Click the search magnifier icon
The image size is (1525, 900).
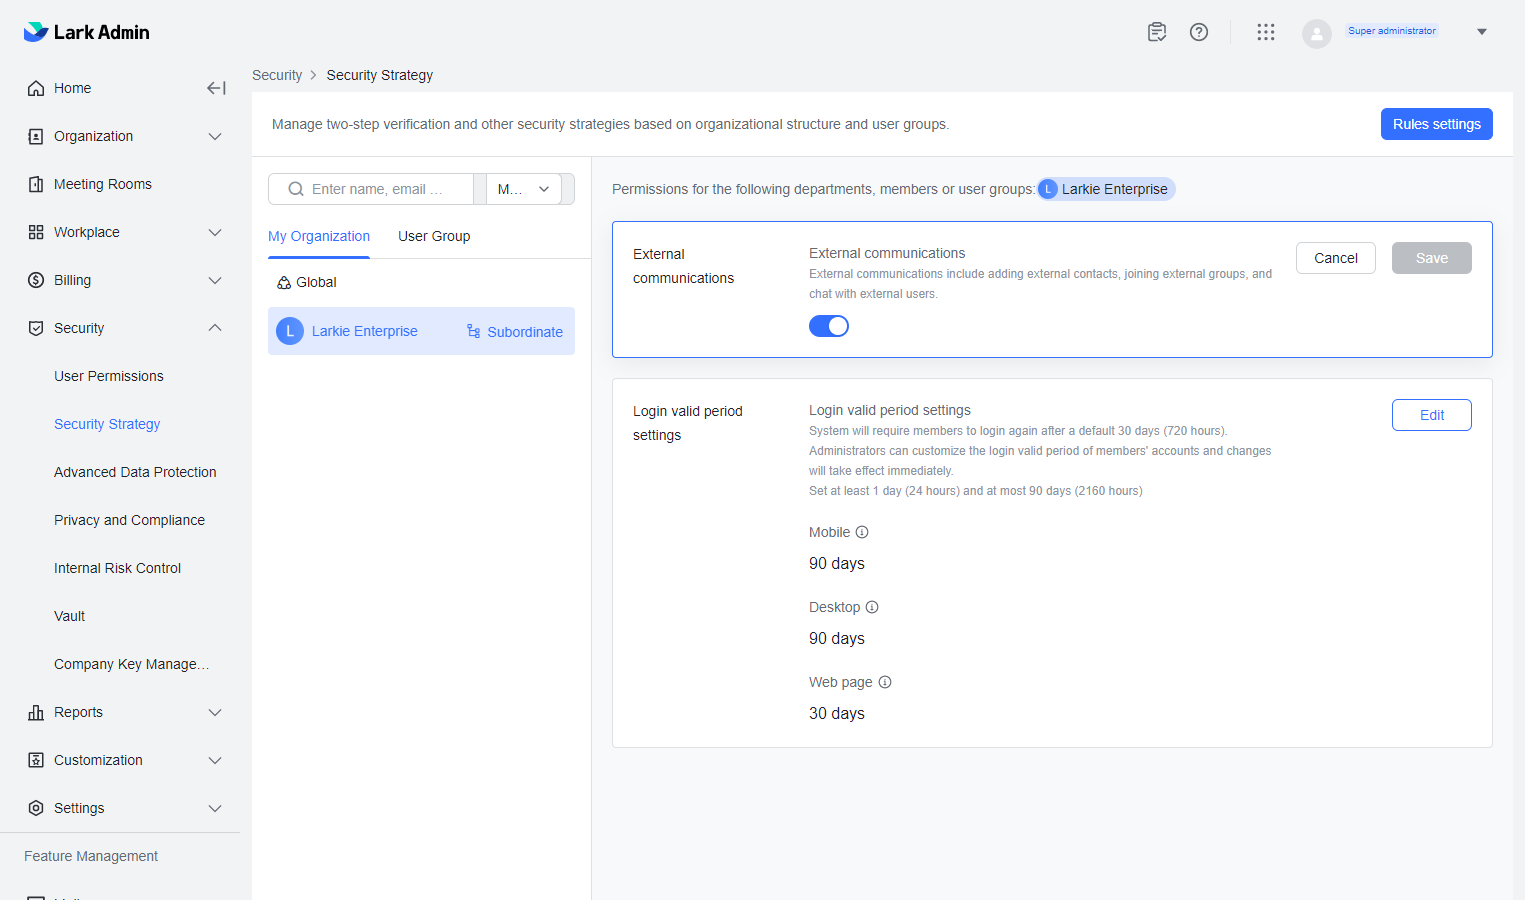click(x=296, y=189)
